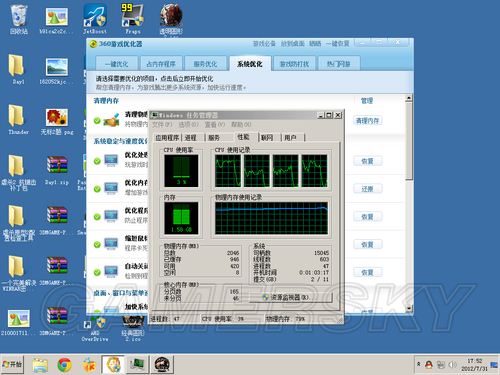Launch Google Chrome from the taskbar
Screen dimensions: 500x375
click(64, 364)
